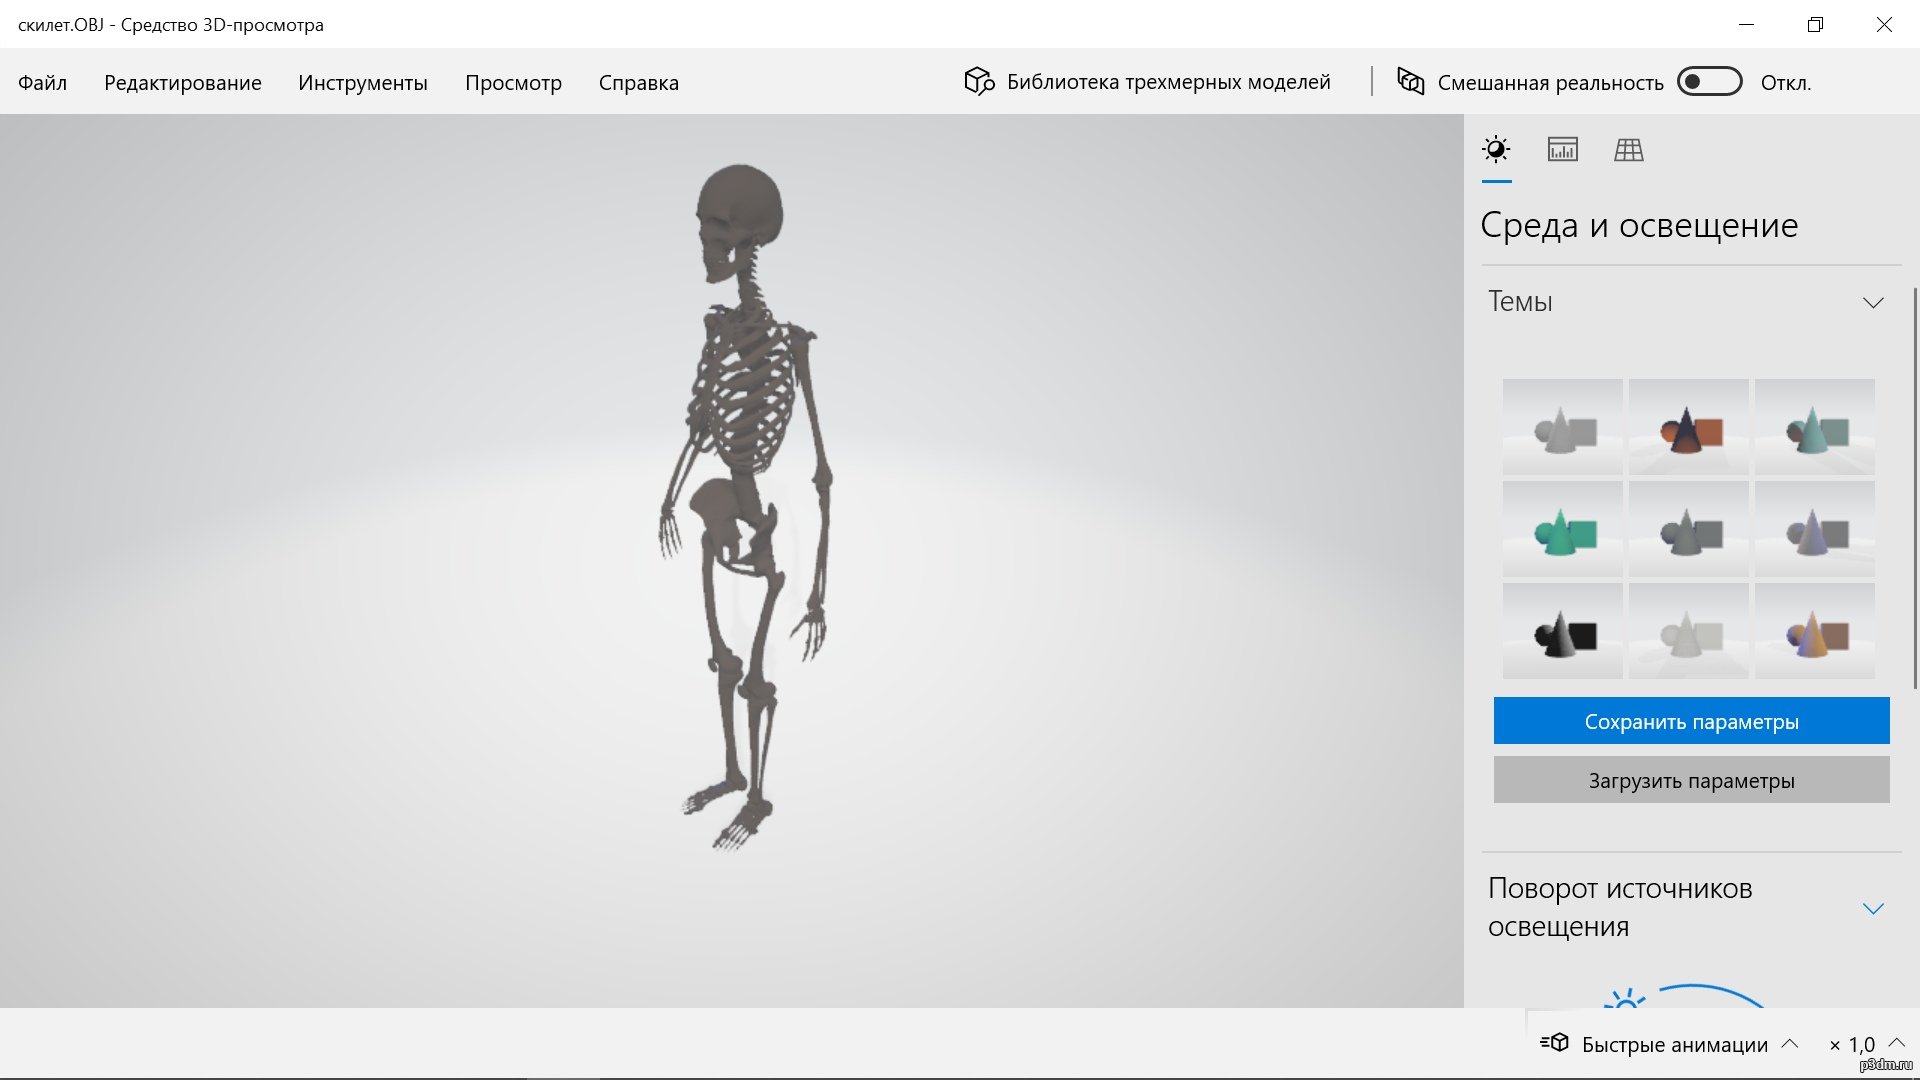Open the Grid and views tab icon
The width and height of the screenshot is (1920, 1080).
tap(1628, 150)
